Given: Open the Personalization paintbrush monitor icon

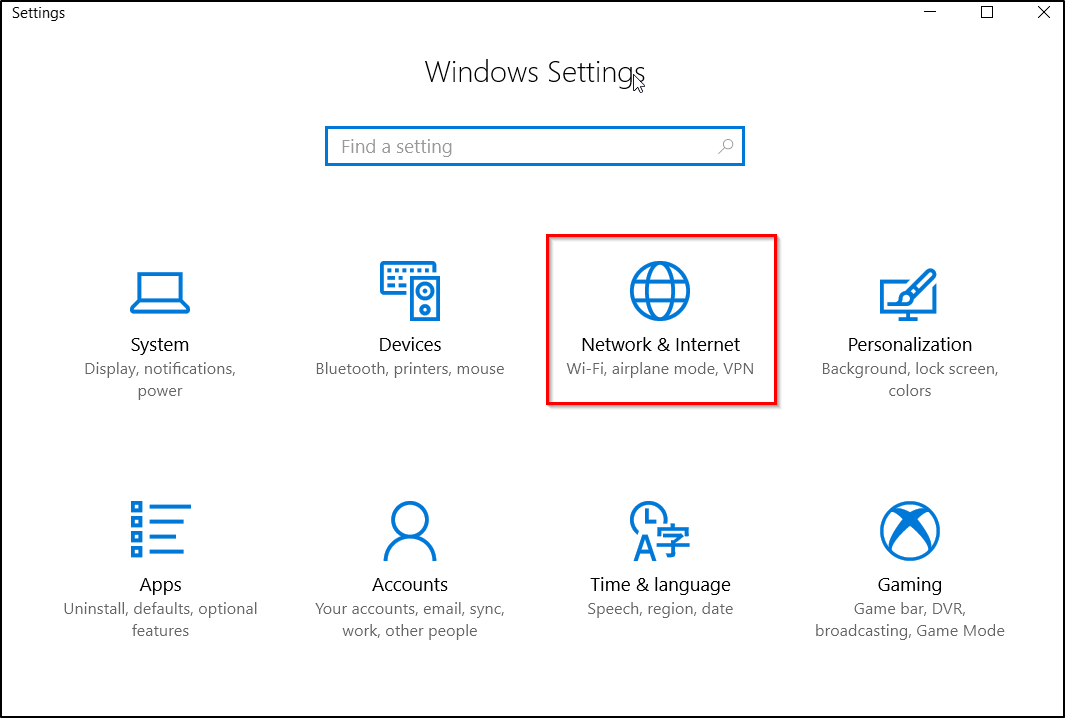Looking at the screenshot, I should 909,294.
